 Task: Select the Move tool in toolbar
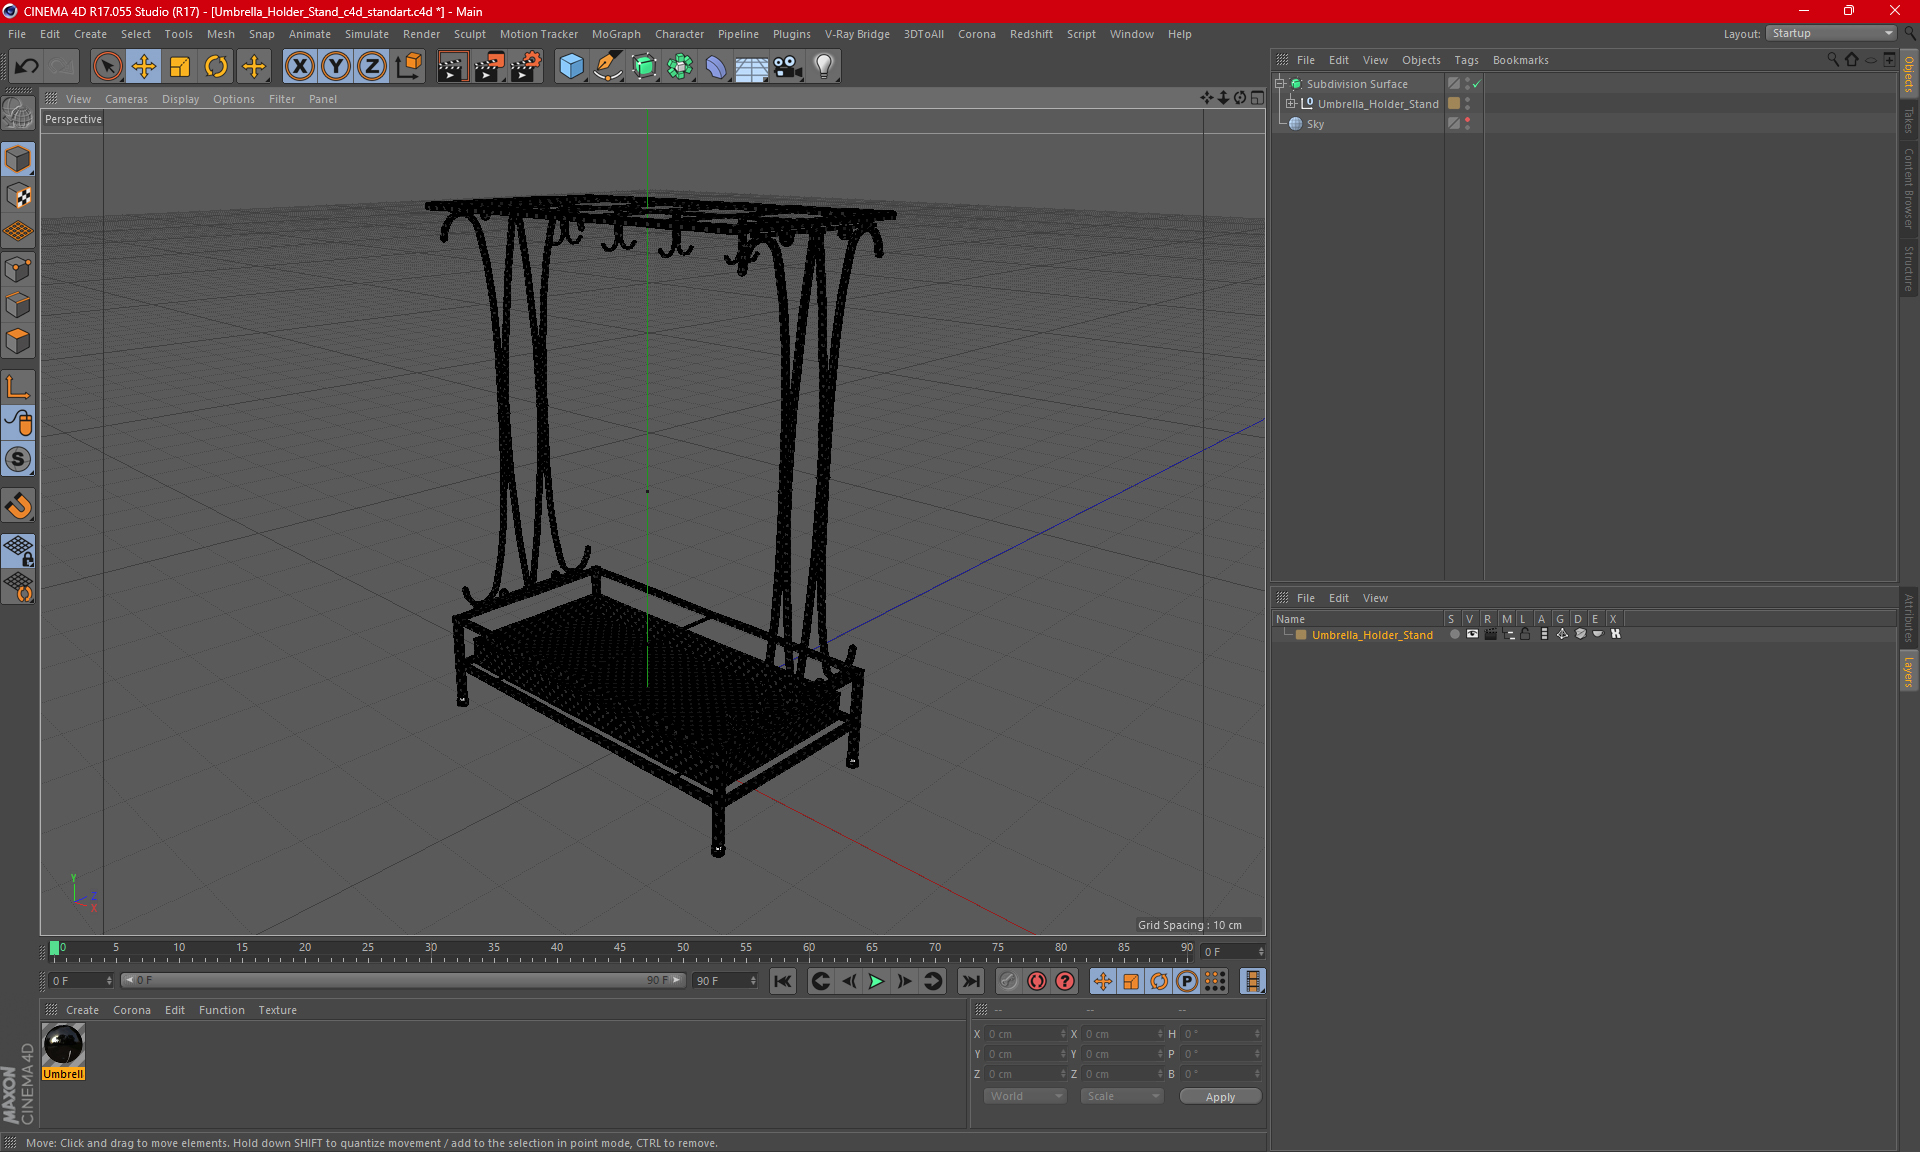[x=144, y=67]
